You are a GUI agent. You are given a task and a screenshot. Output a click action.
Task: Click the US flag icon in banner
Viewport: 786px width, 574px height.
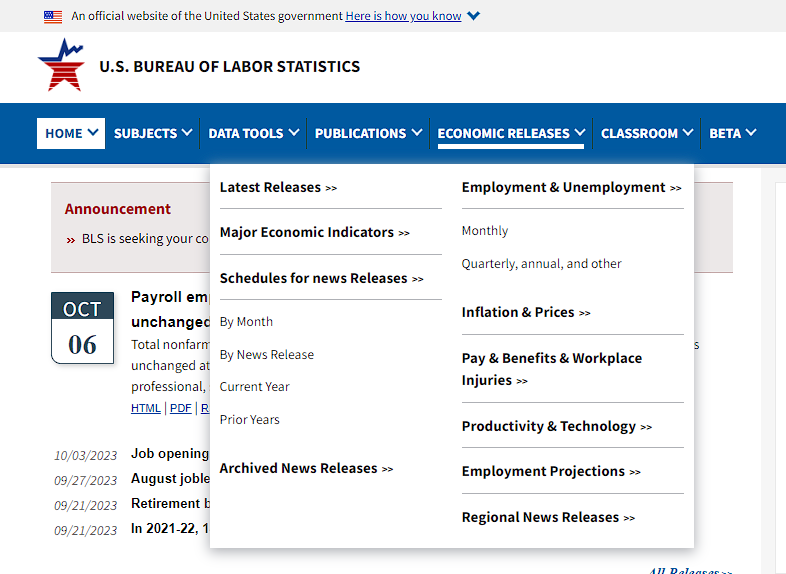click(53, 17)
